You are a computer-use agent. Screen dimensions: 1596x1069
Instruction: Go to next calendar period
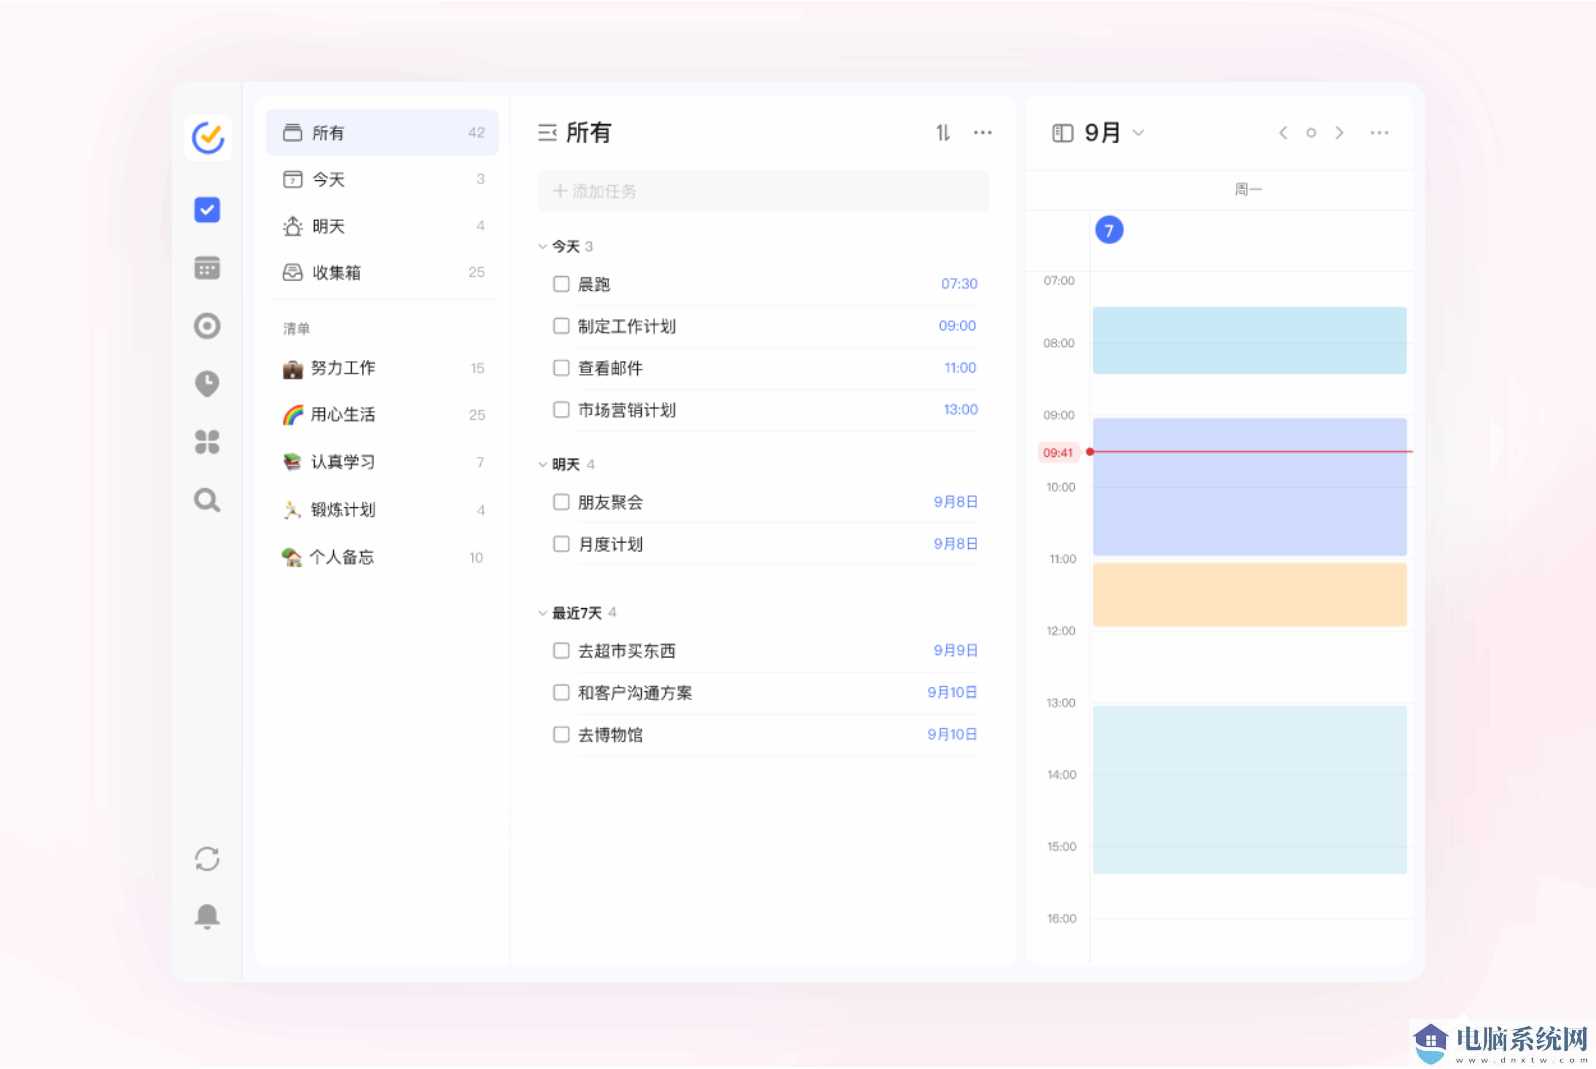coord(1339,133)
